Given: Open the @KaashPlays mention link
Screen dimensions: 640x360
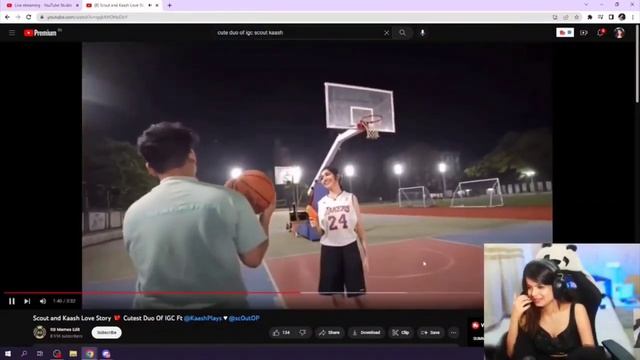Looking at the screenshot, I should coord(202,318).
